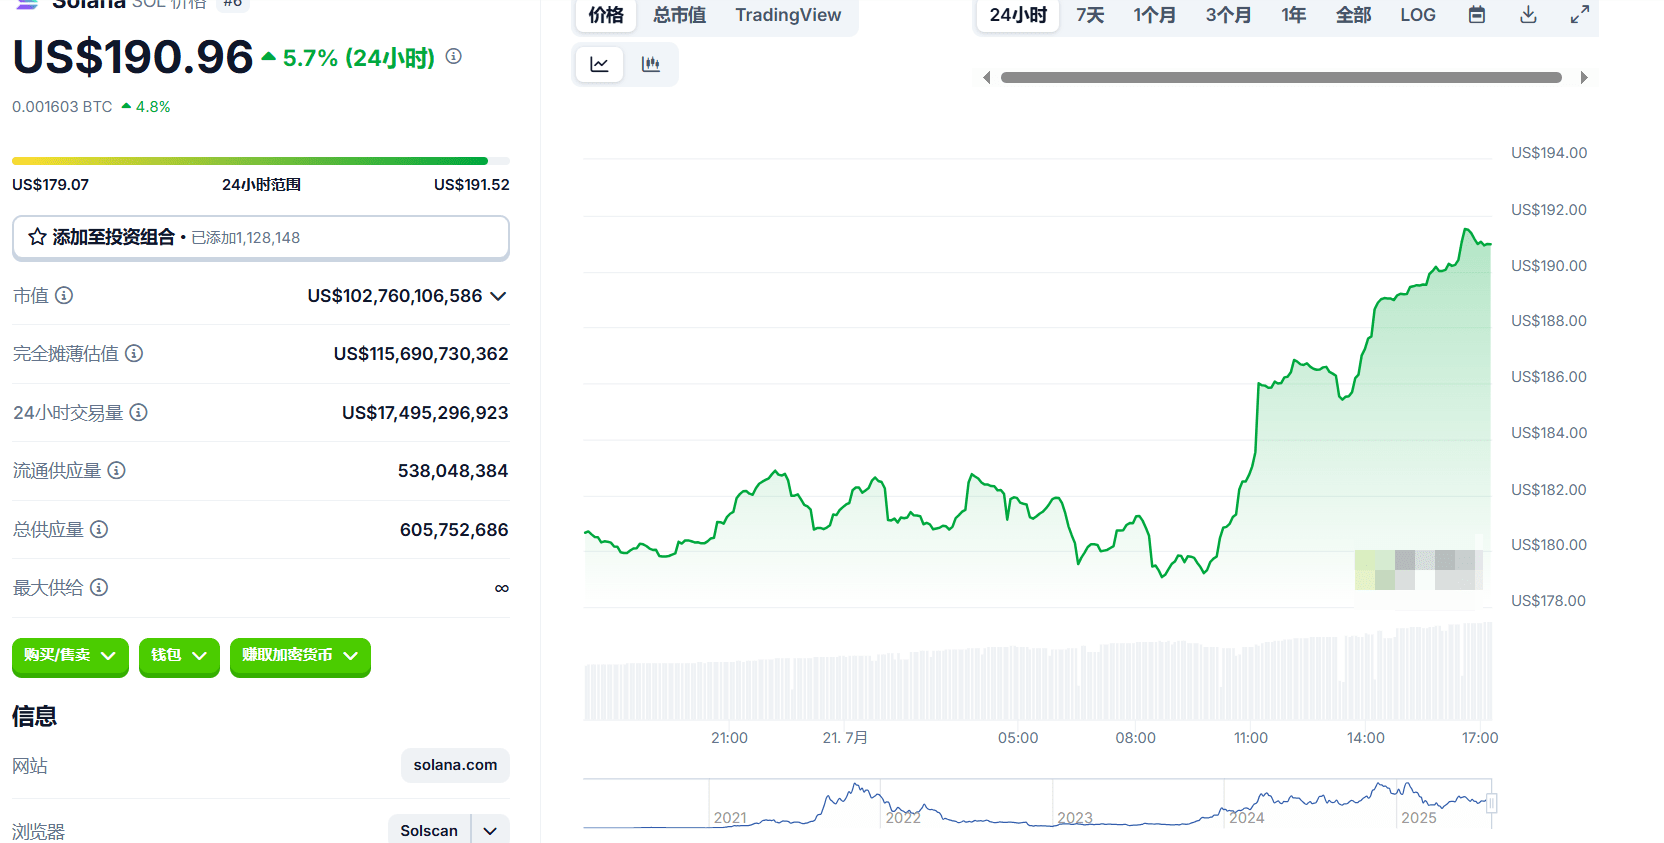1664x843 pixels.
Task: Click 添加至投资组合 button
Action: 261,237
